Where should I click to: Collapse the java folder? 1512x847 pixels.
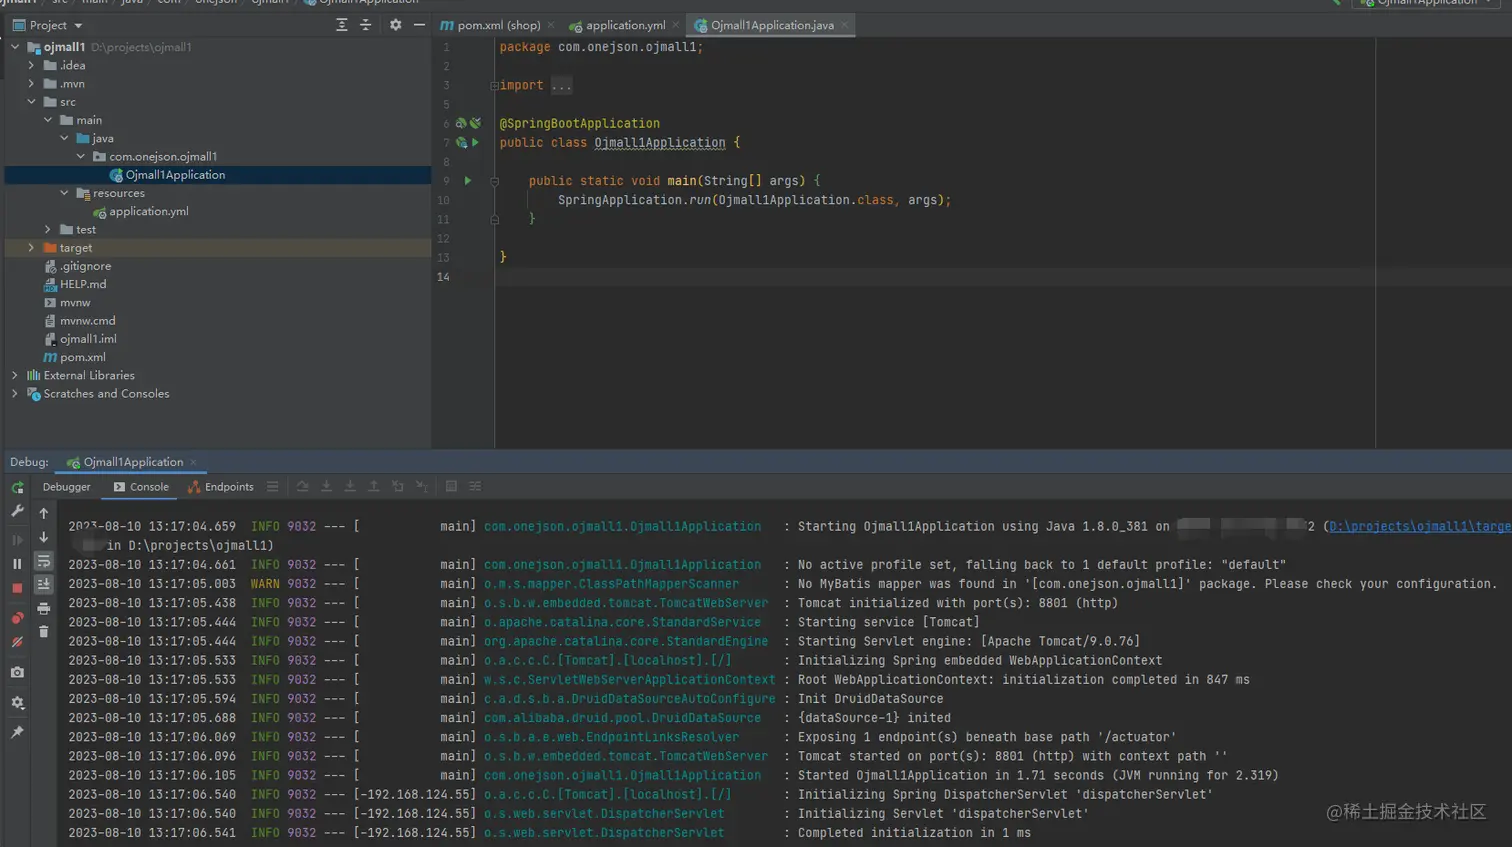pos(64,138)
